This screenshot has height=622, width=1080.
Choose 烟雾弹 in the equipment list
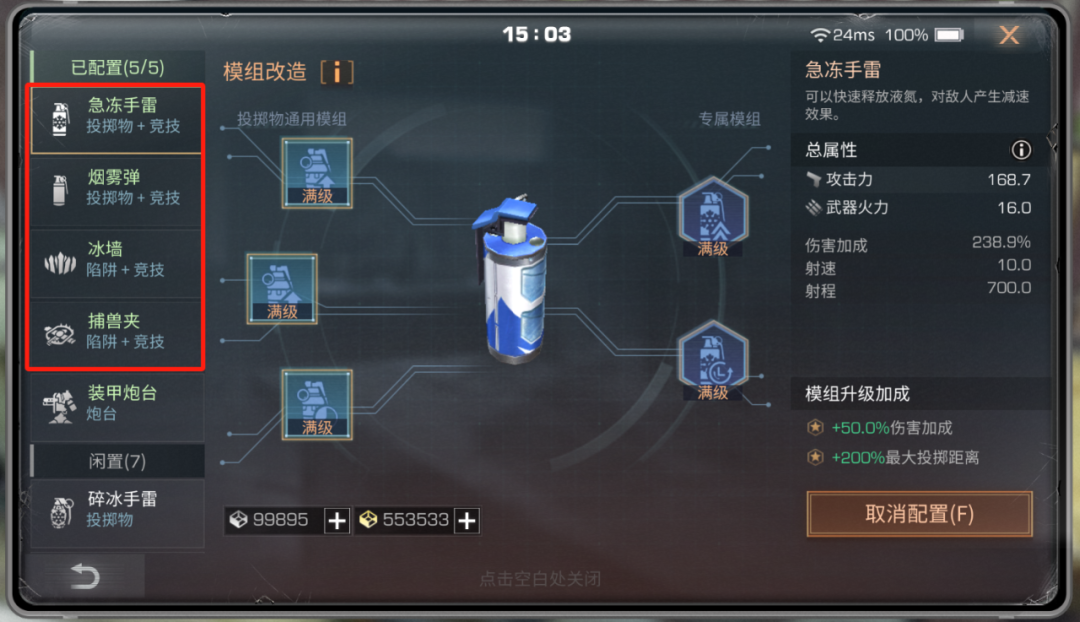(116, 190)
